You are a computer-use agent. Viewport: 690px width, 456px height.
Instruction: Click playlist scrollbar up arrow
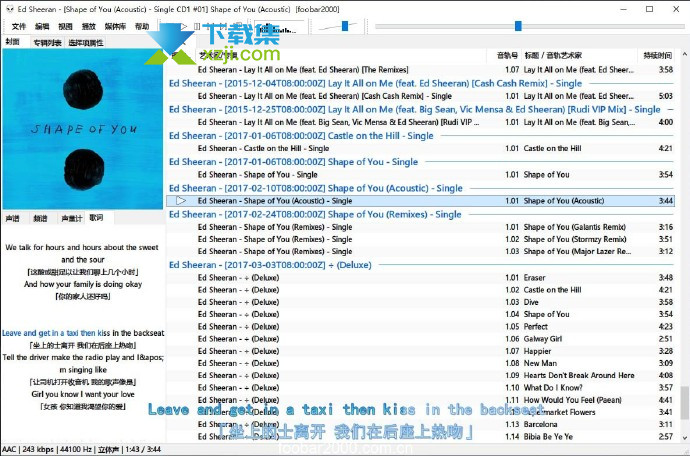pyautogui.click(x=684, y=55)
